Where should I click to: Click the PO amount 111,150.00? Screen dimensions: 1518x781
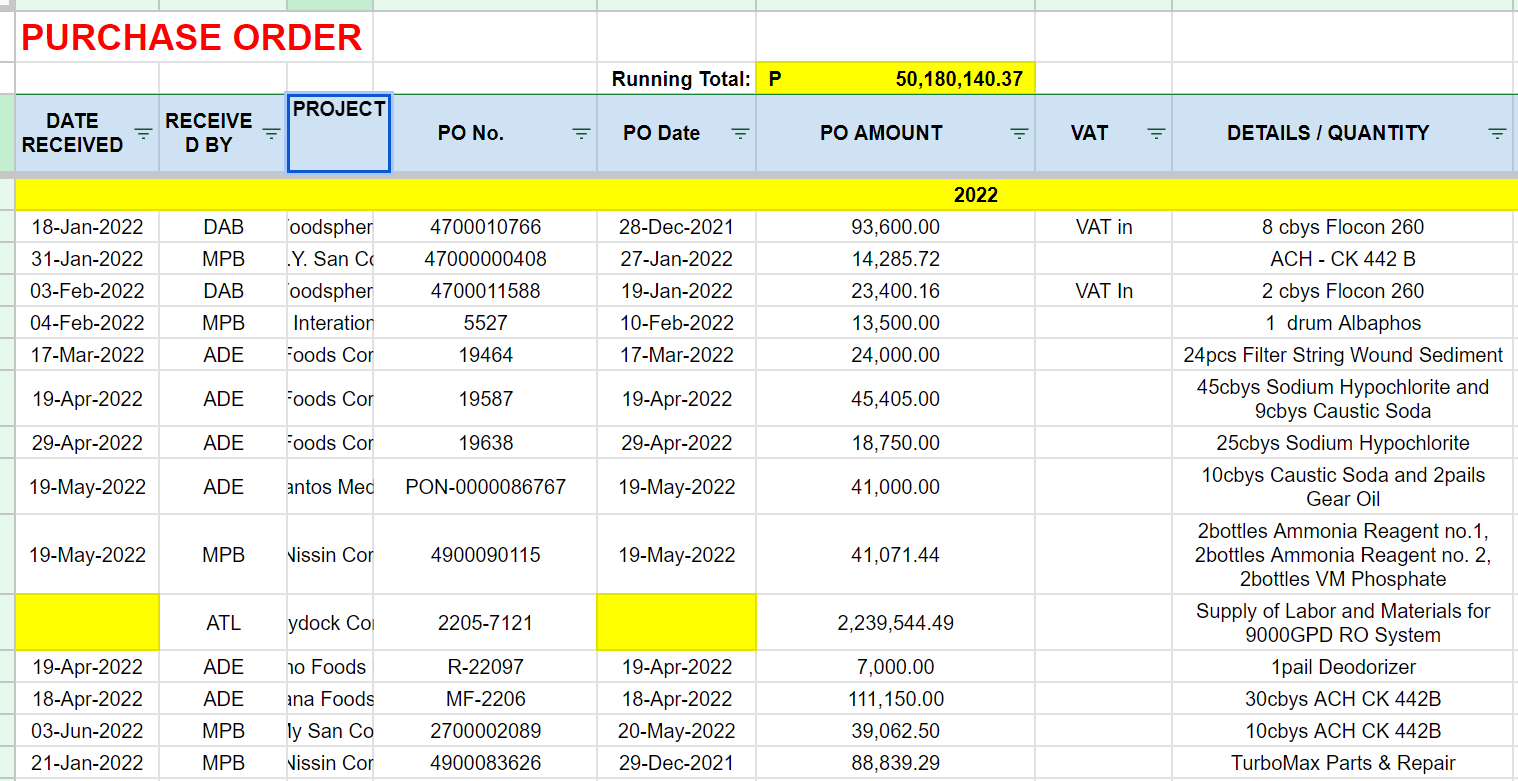coord(896,699)
